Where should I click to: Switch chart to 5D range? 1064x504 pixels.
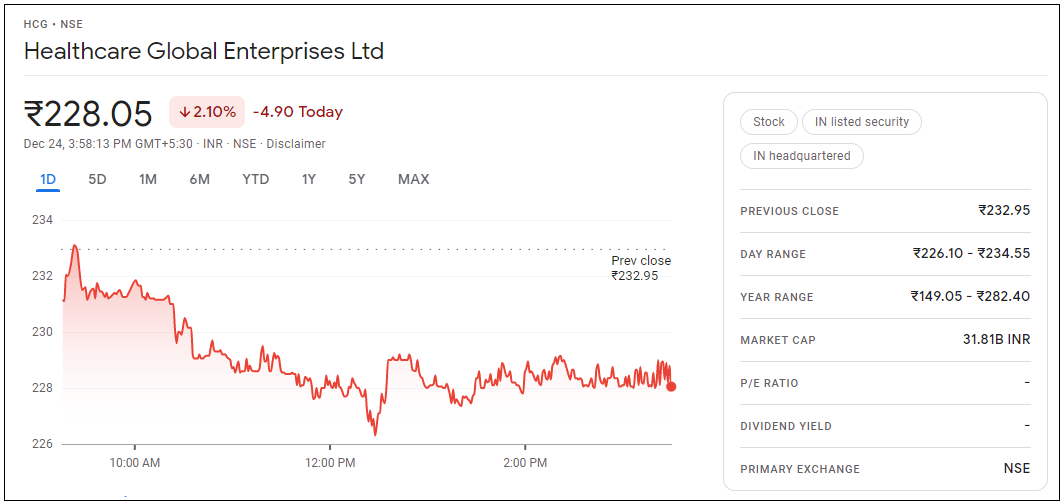(x=98, y=180)
